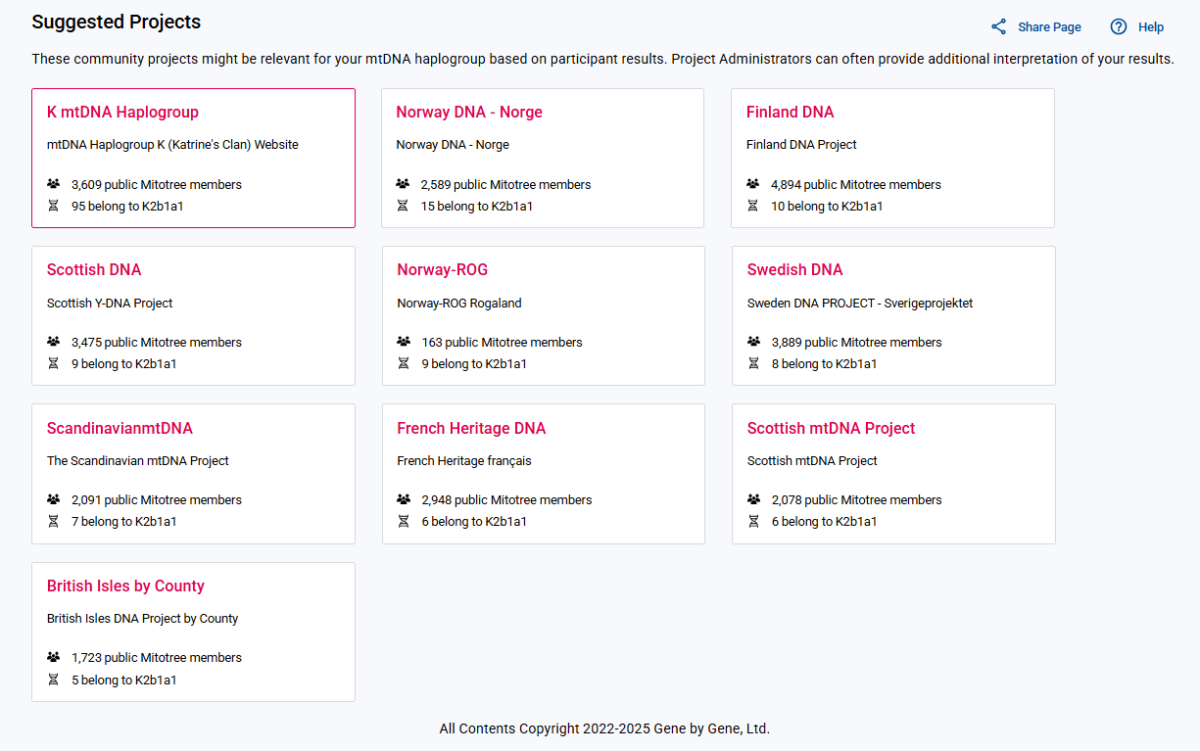Click 3,475 public Mitotree members text

(x=157, y=343)
